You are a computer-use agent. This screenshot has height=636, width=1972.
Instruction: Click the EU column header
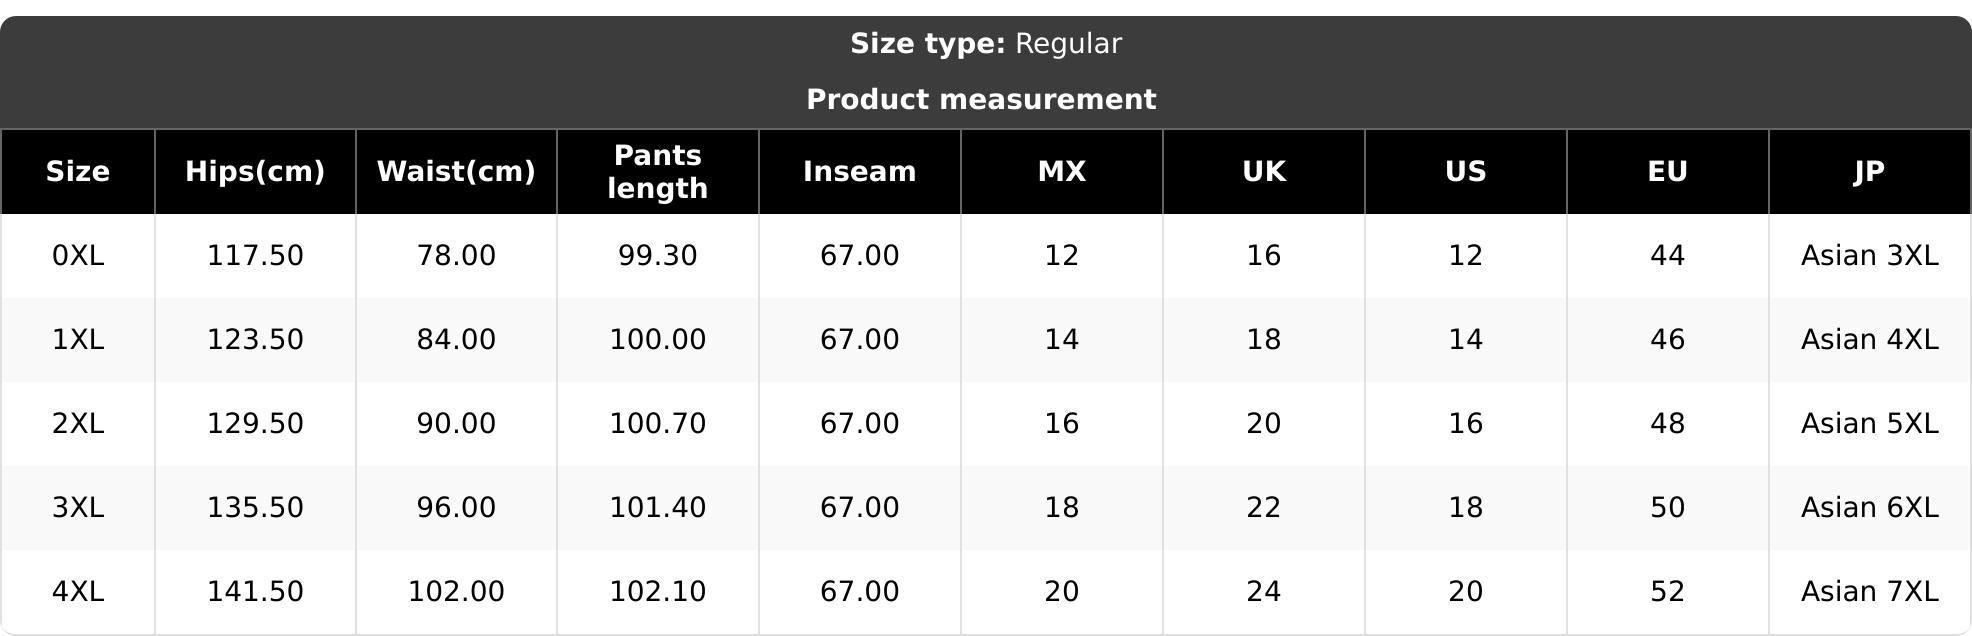(x=1668, y=171)
